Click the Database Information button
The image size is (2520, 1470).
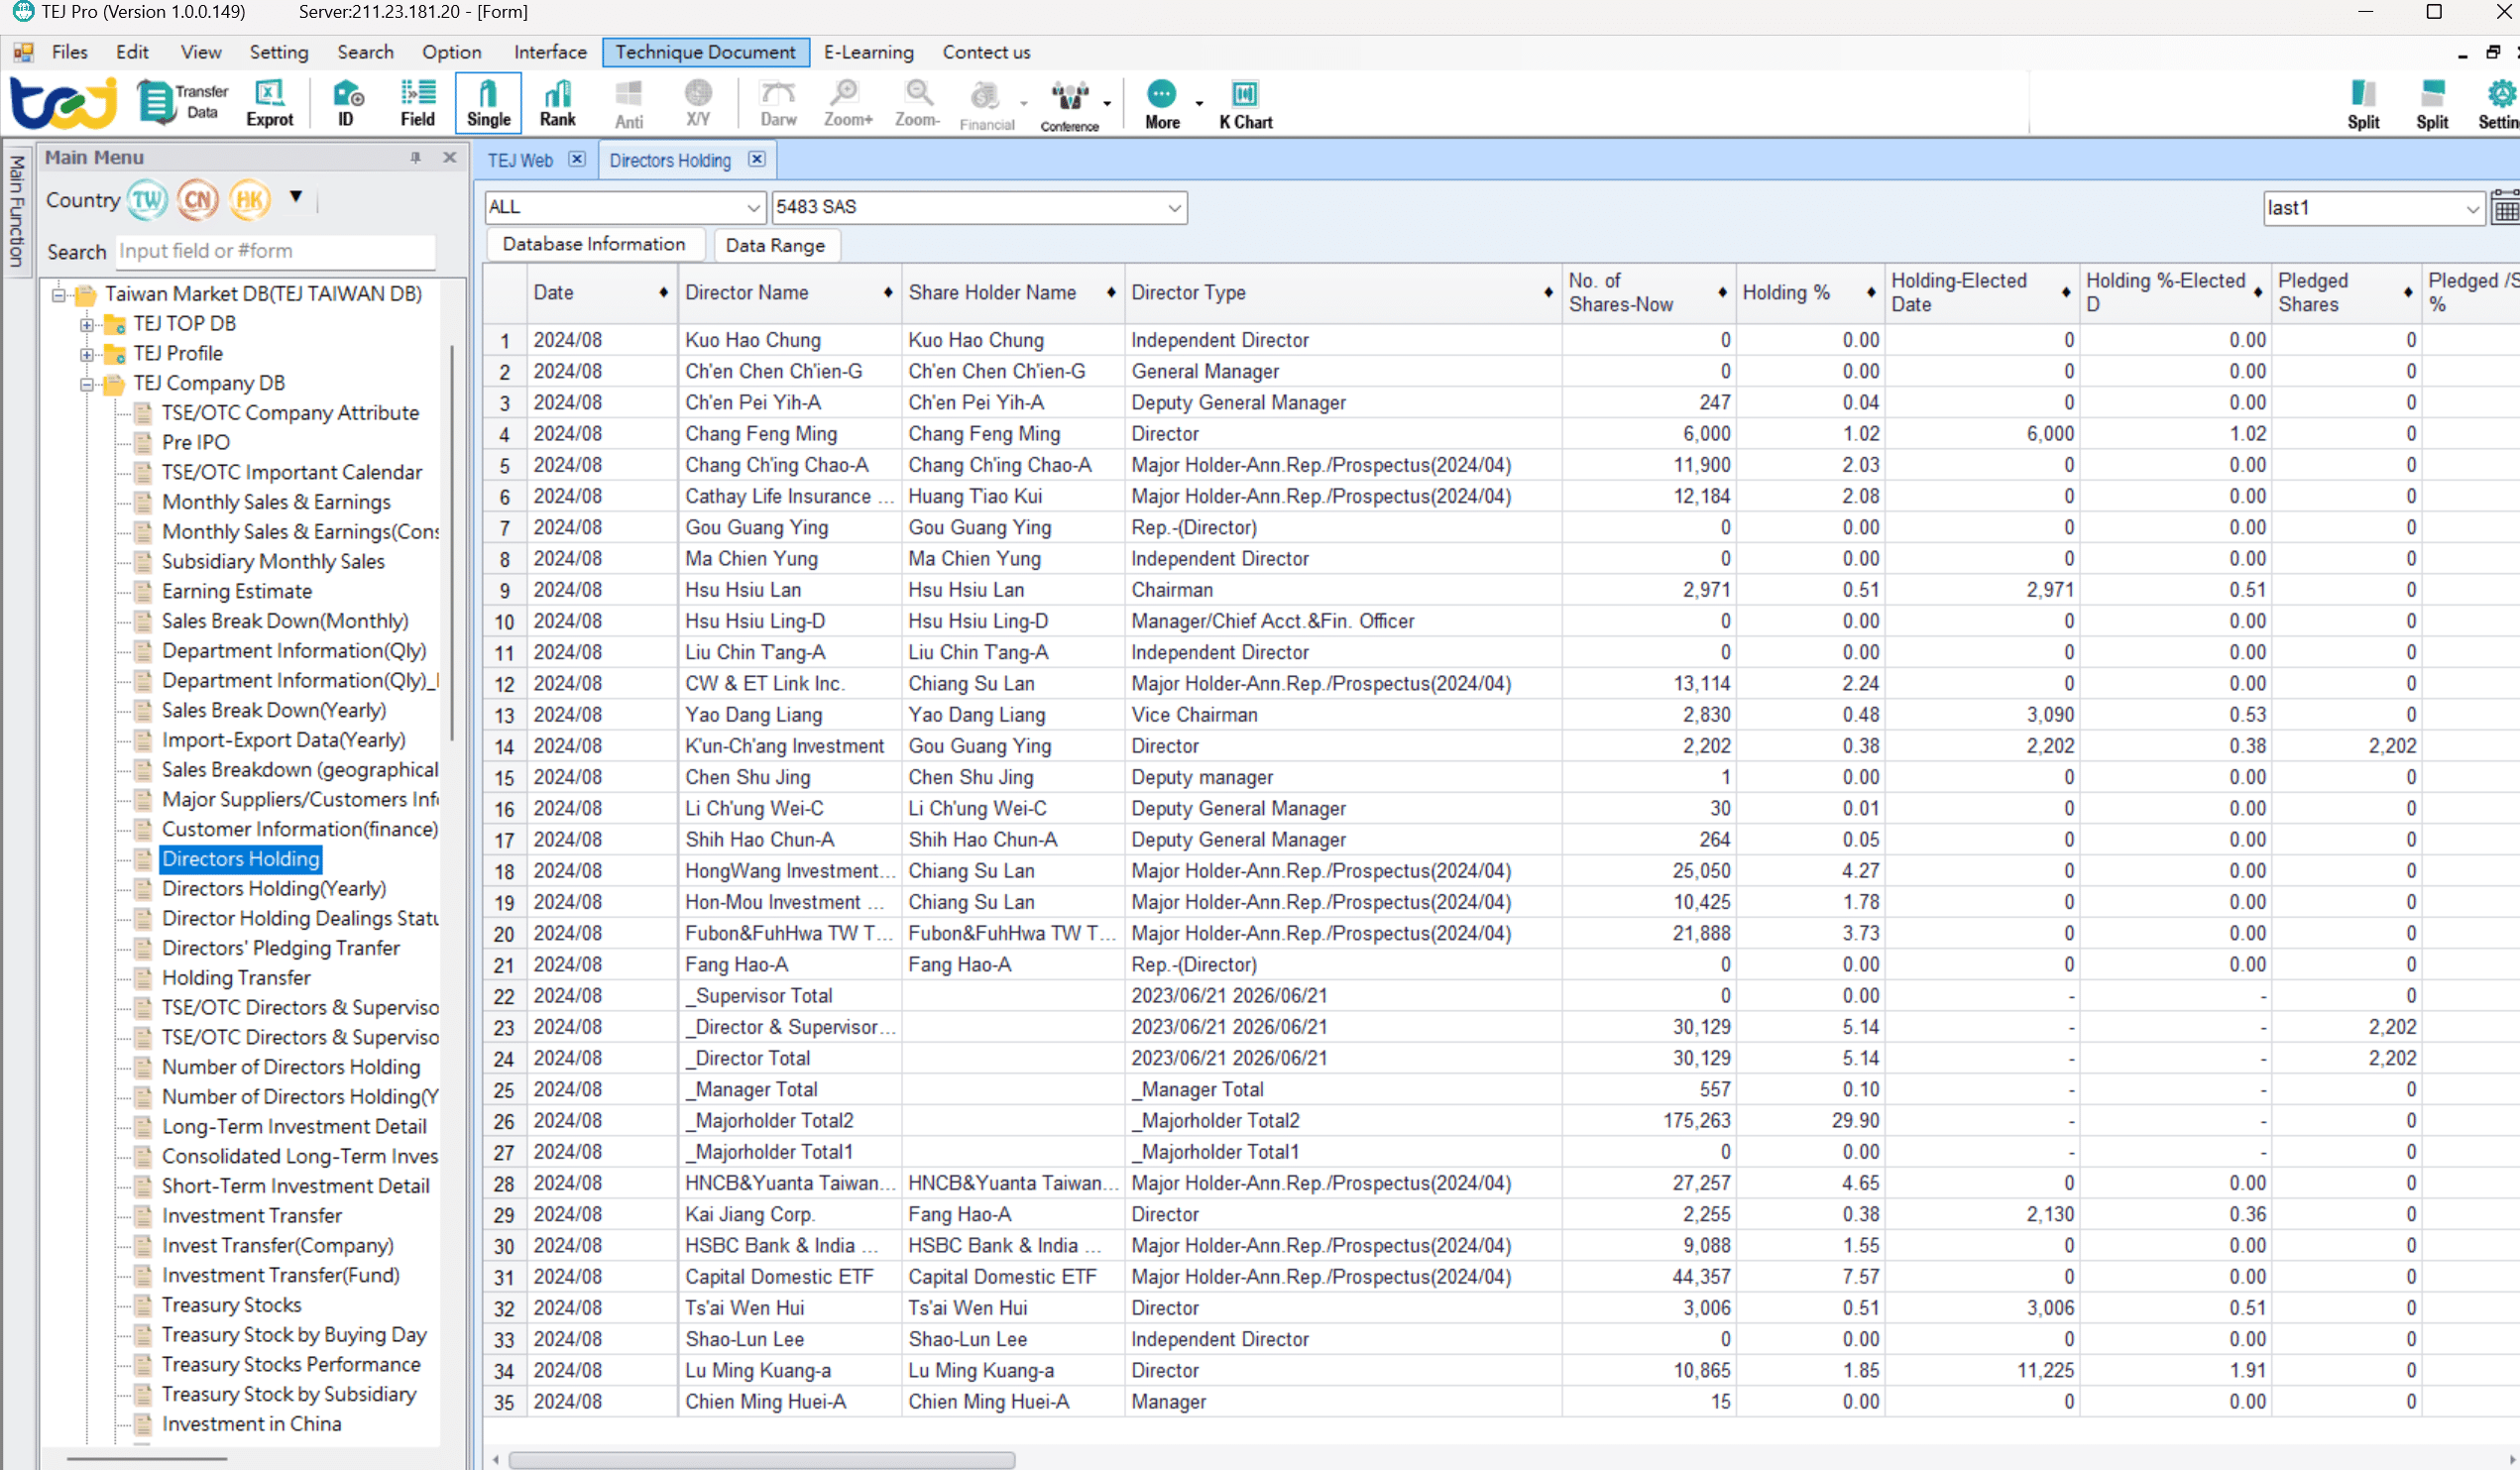pyautogui.click(x=594, y=243)
